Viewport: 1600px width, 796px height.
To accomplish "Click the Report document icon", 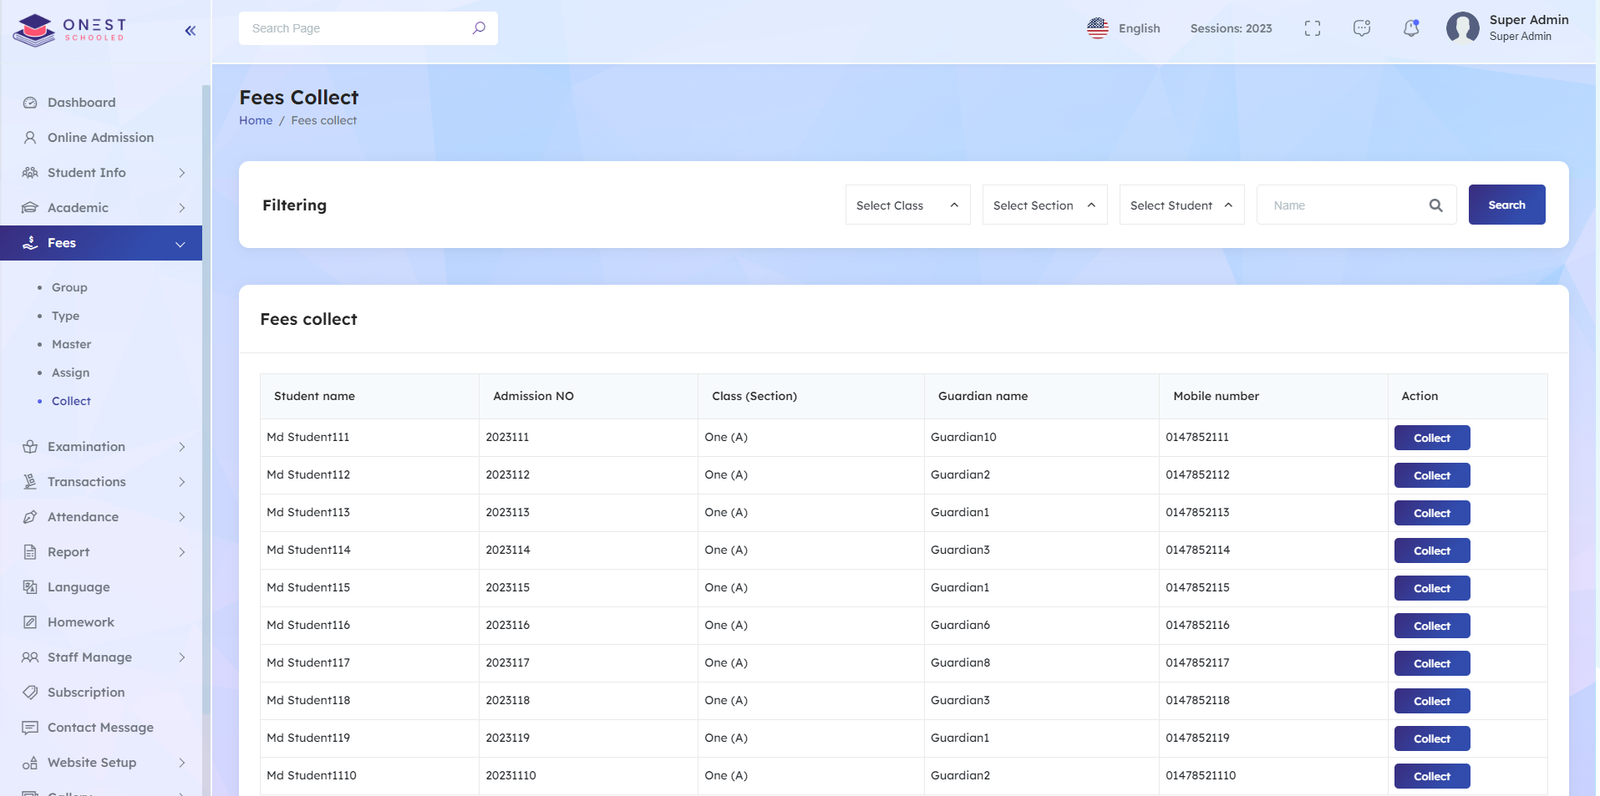I will pos(30,552).
